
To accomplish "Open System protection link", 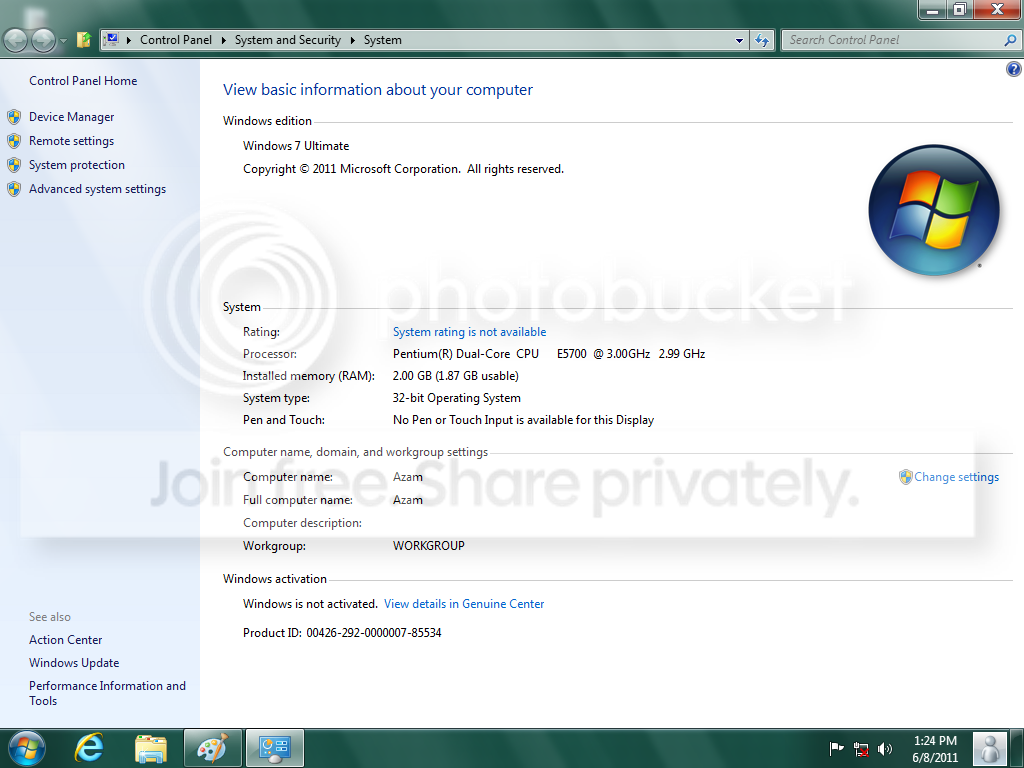I will pos(76,165).
